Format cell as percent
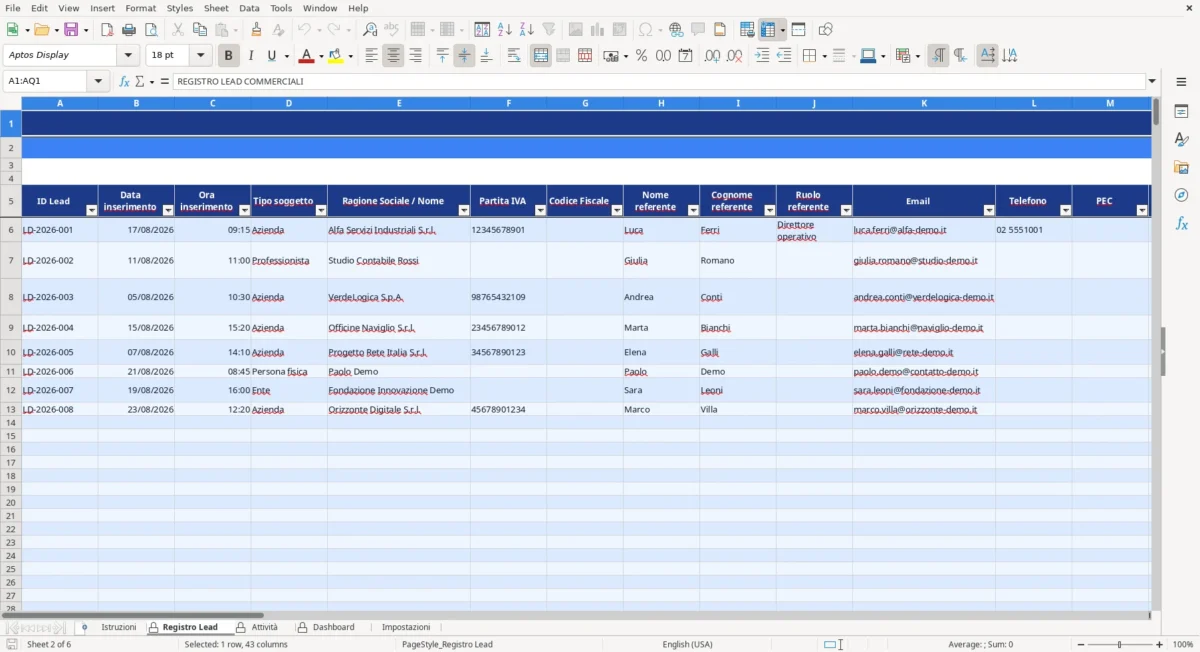 click(642, 56)
